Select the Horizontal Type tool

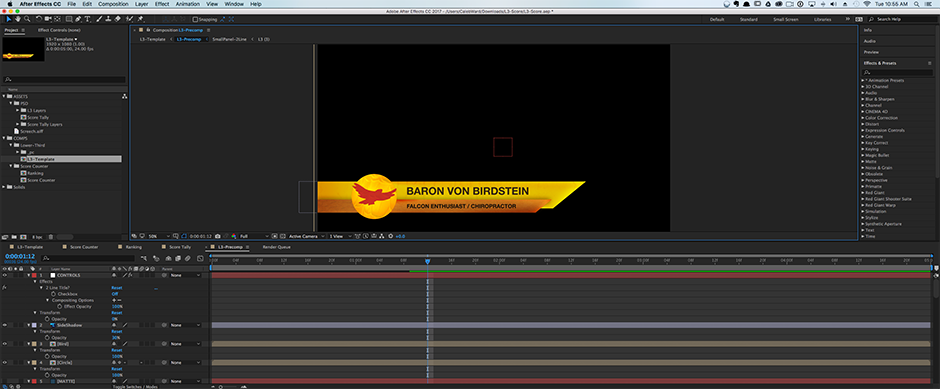tap(88, 19)
